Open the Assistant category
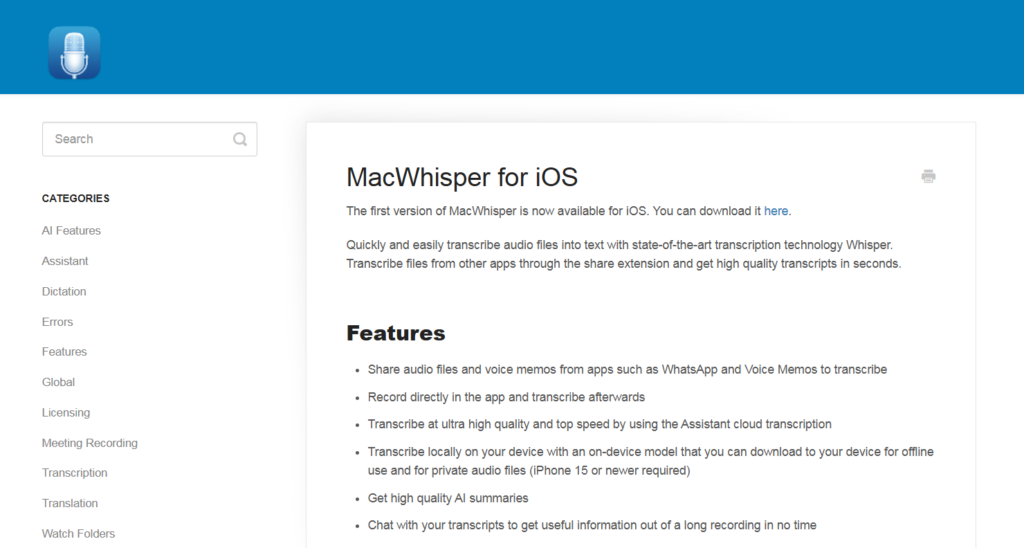This screenshot has width=1024, height=548. point(65,261)
